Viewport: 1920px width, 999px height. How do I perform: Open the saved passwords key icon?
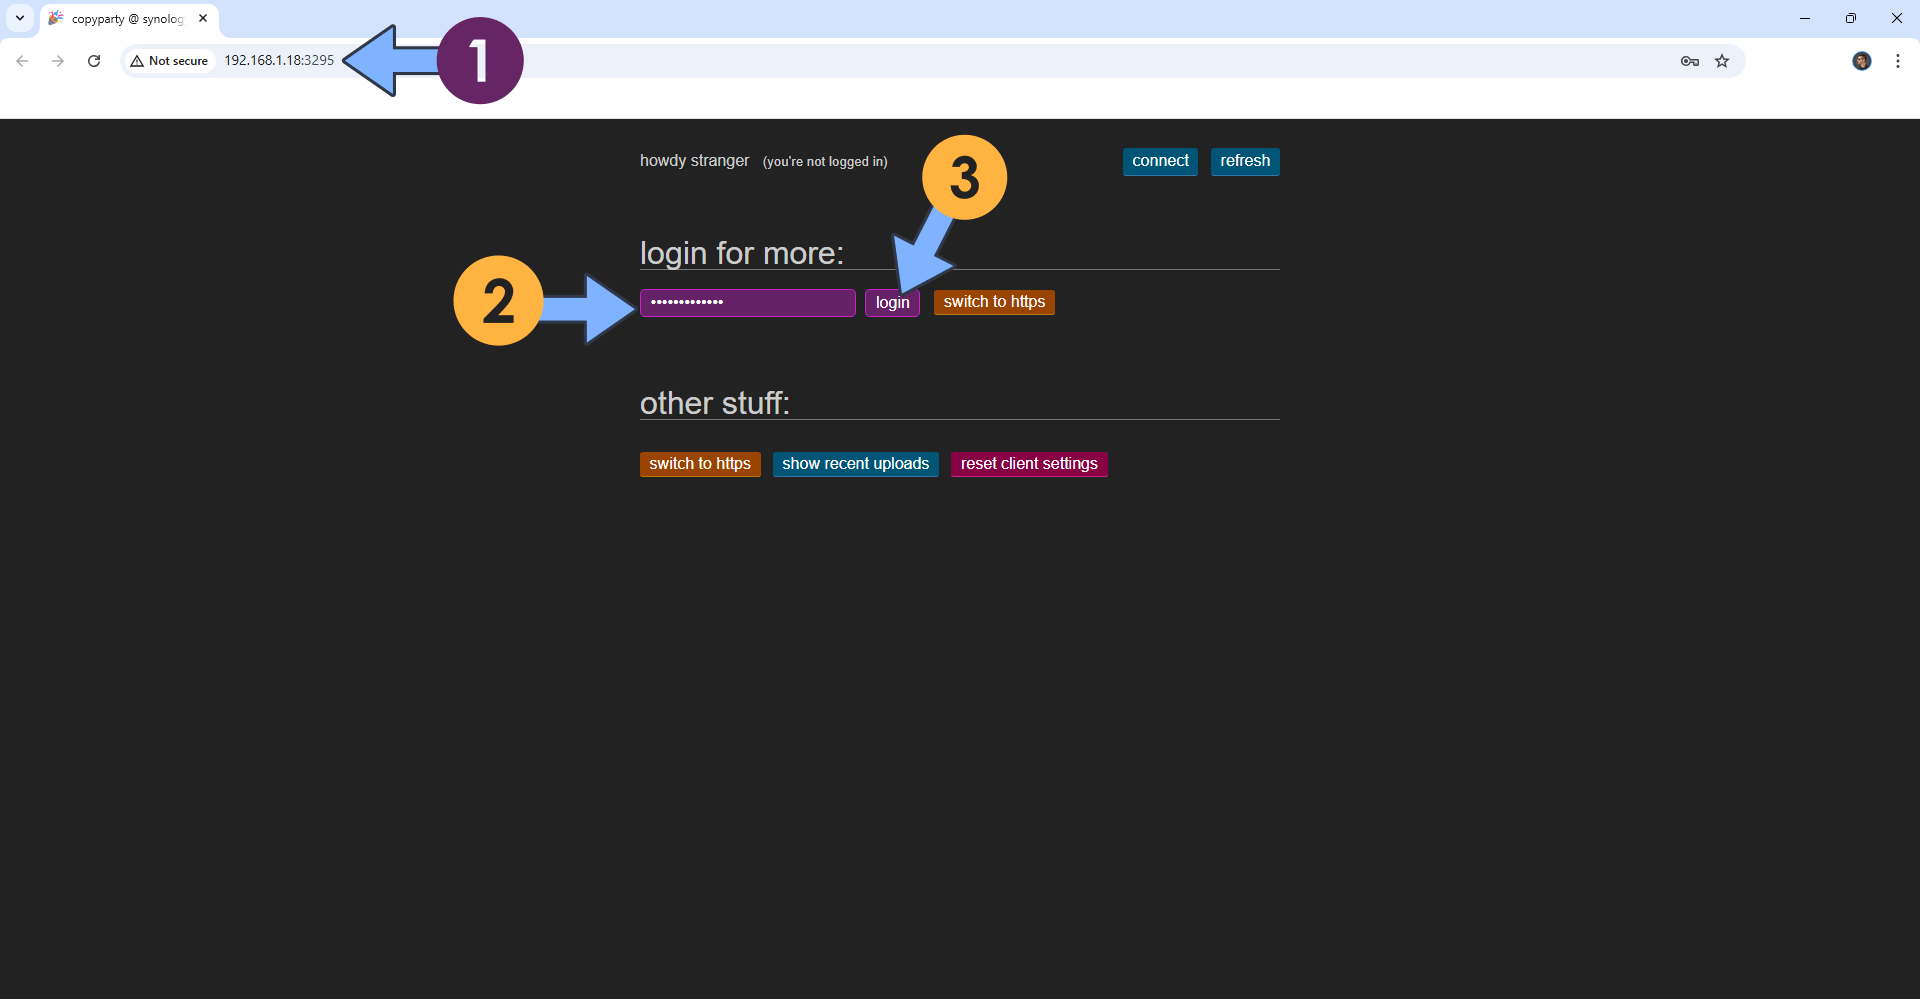[x=1689, y=61]
